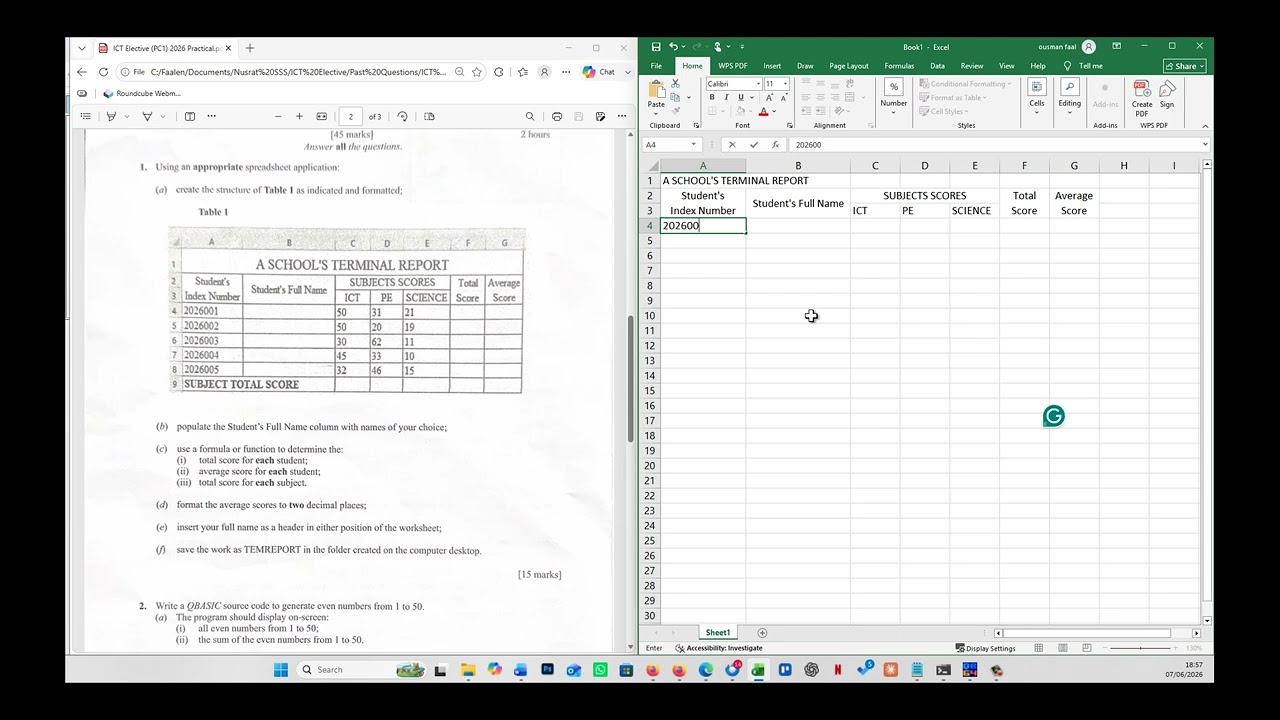Image resolution: width=1280 pixels, height=720 pixels.
Task: Open the Editing group with magnifier icon
Action: [1070, 93]
